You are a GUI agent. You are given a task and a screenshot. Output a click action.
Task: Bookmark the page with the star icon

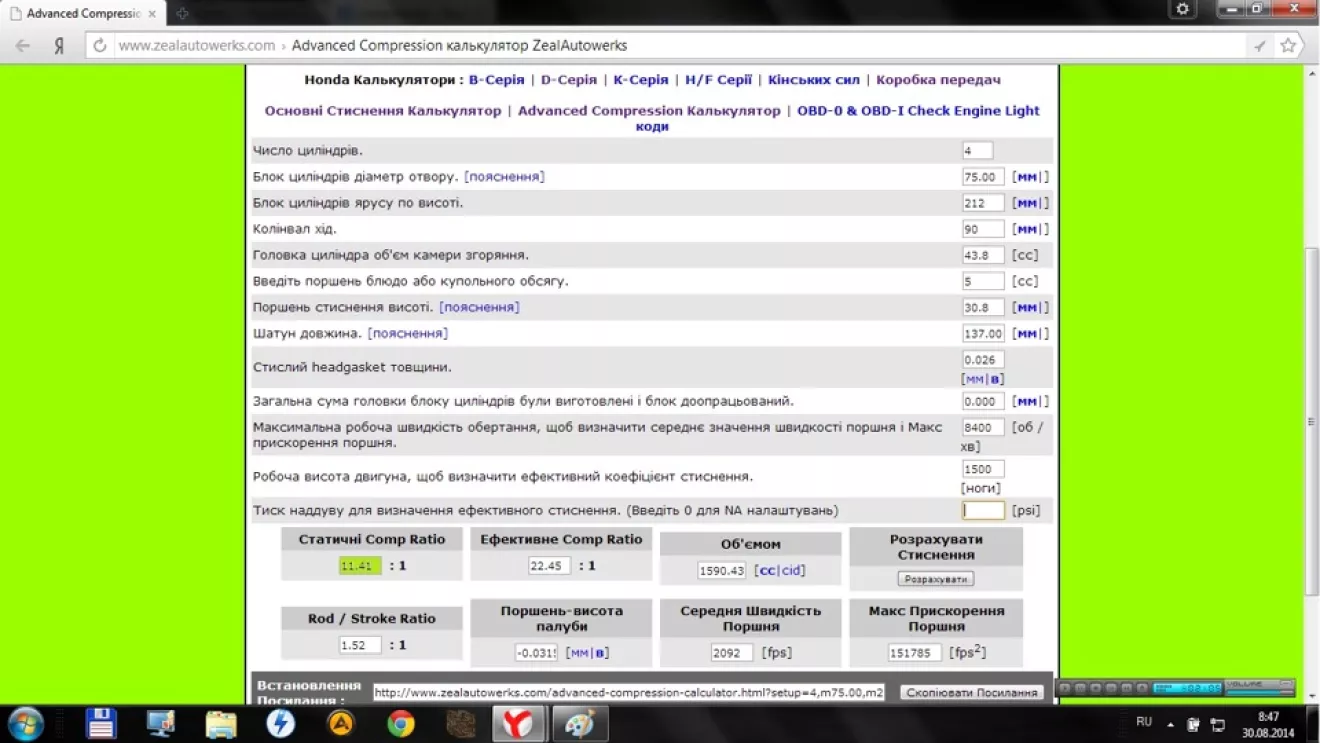(x=1288, y=45)
